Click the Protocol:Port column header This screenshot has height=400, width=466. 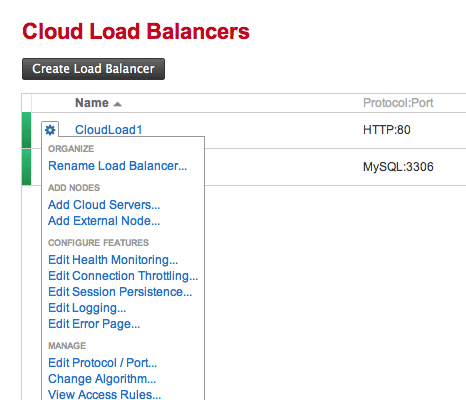pos(398,103)
